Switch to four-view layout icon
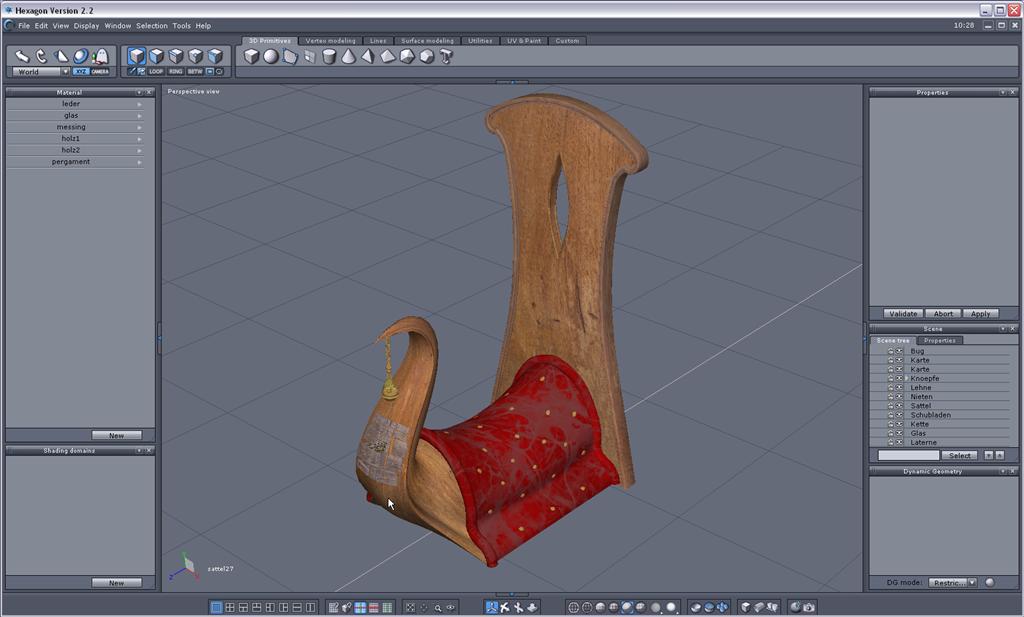1024x617 pixels. point(230,607)
